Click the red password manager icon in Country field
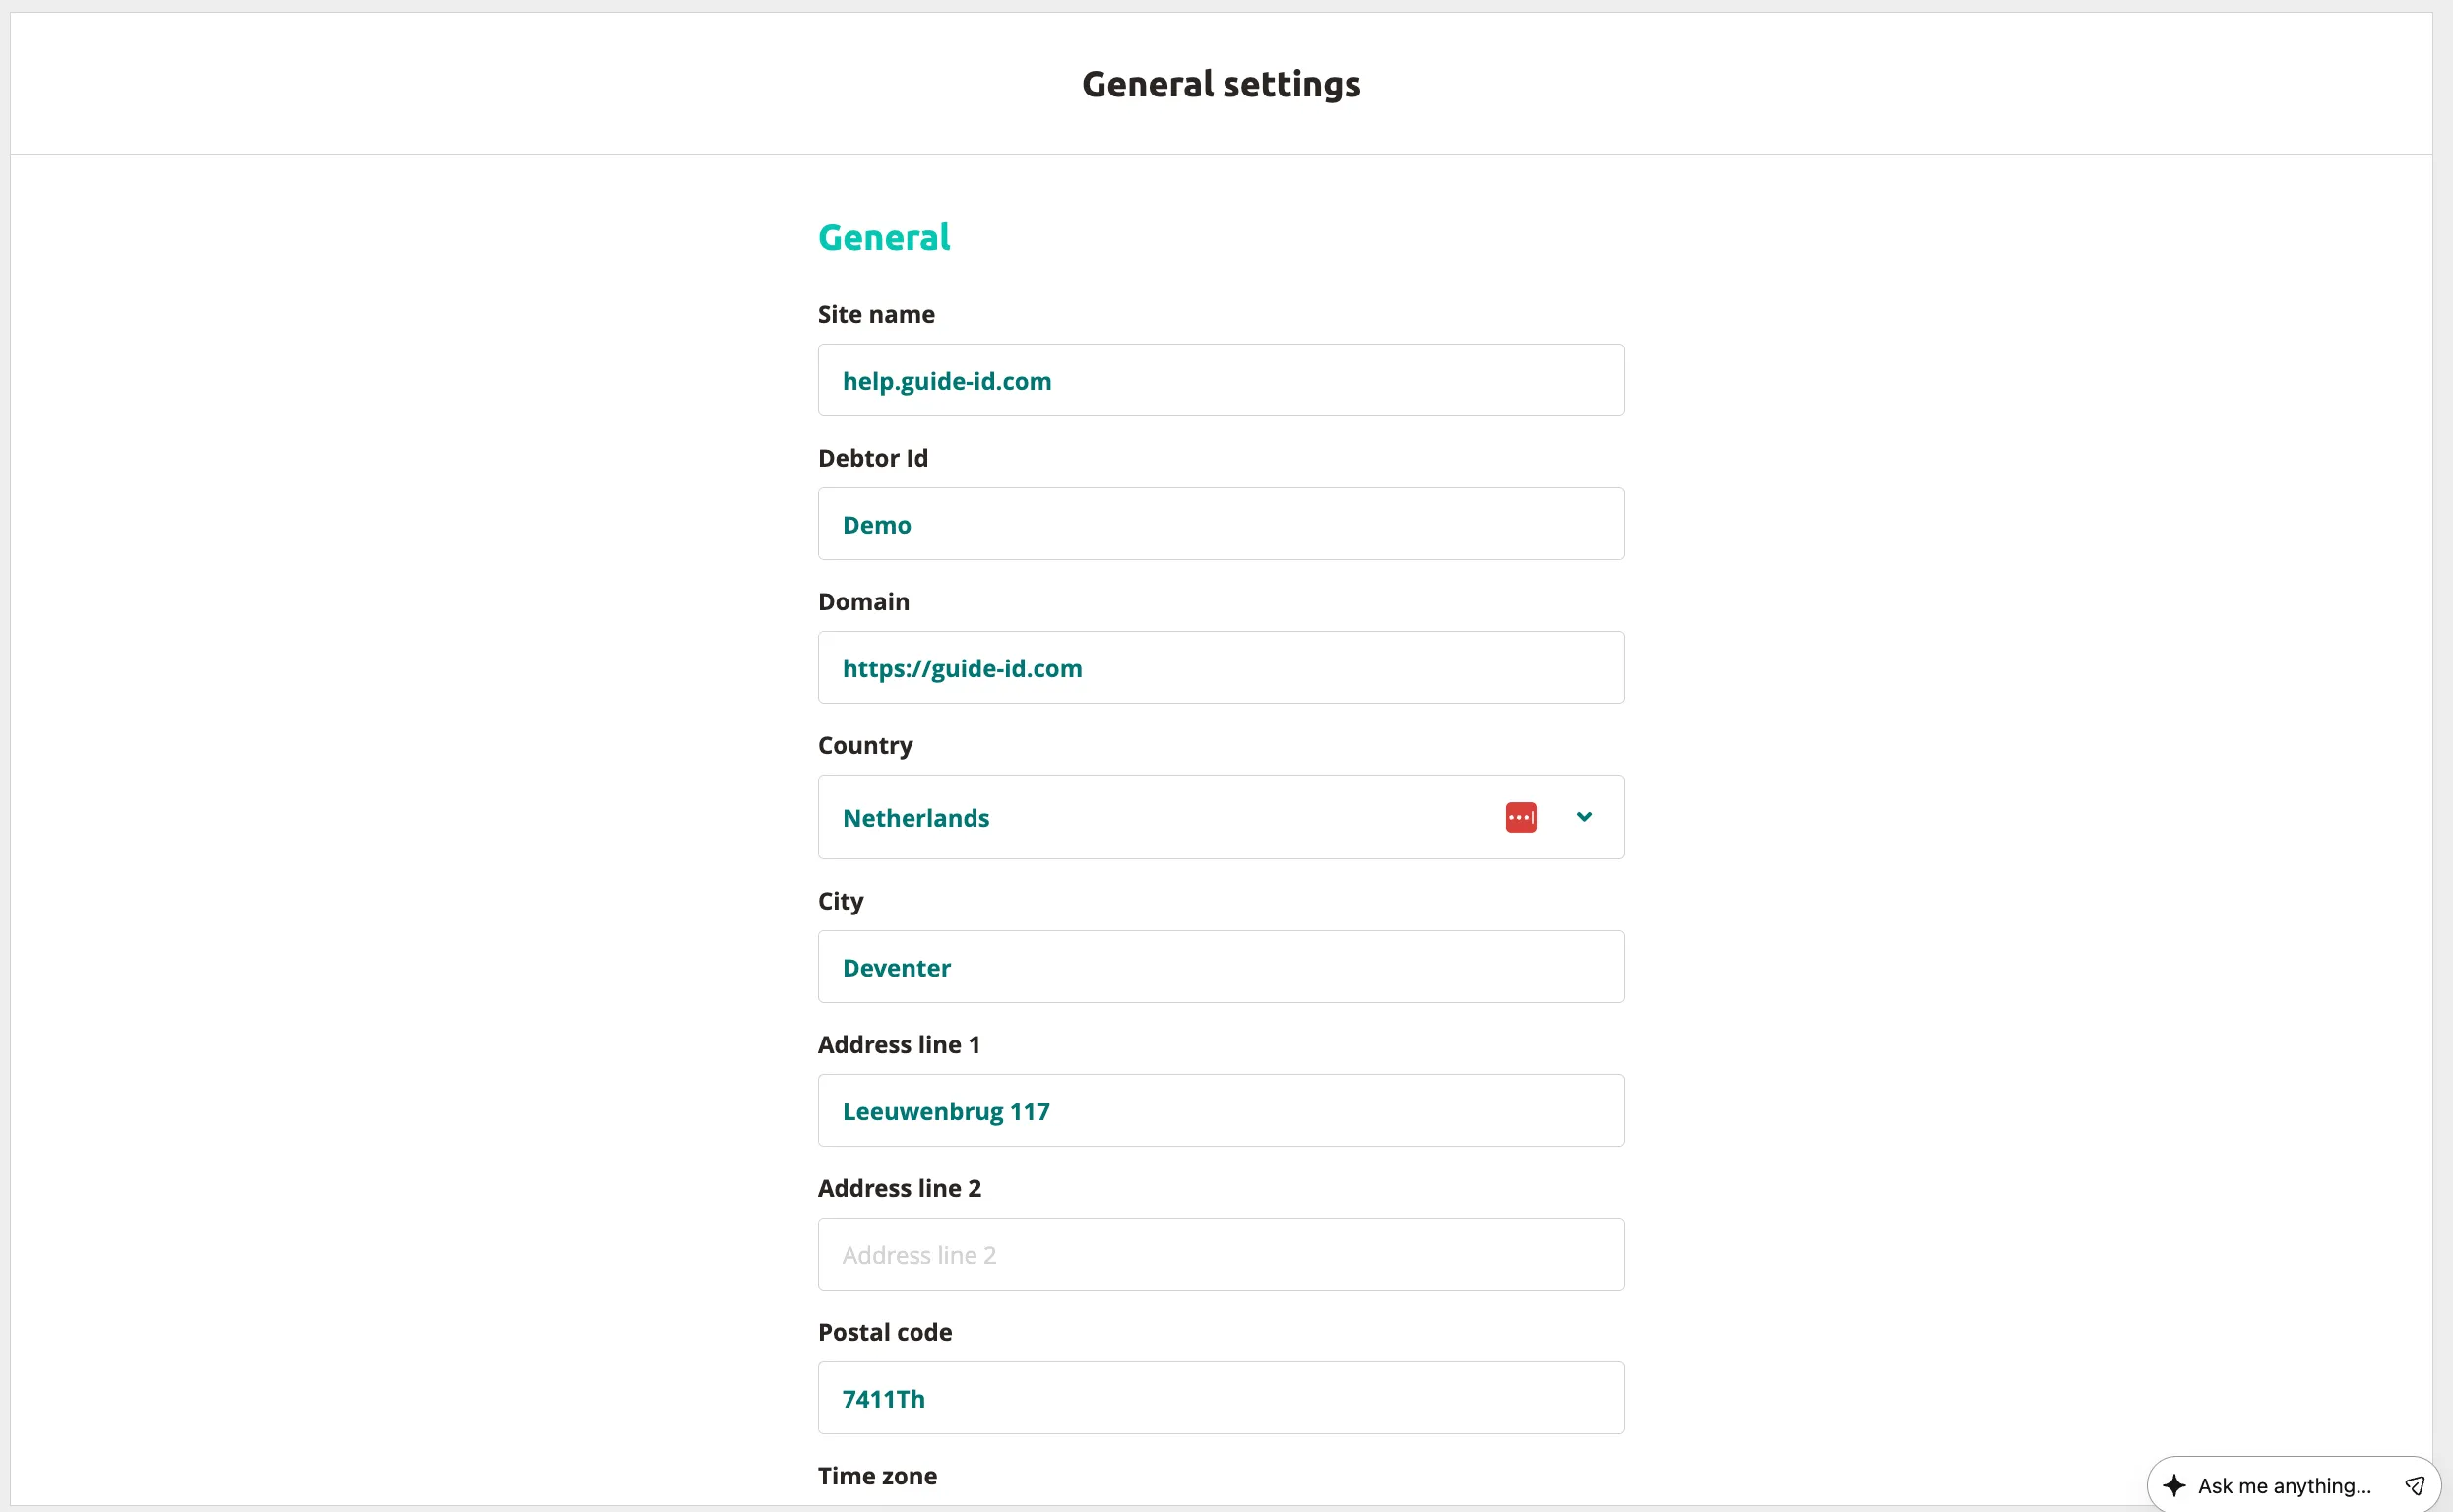 click(x=1520, y=817)
